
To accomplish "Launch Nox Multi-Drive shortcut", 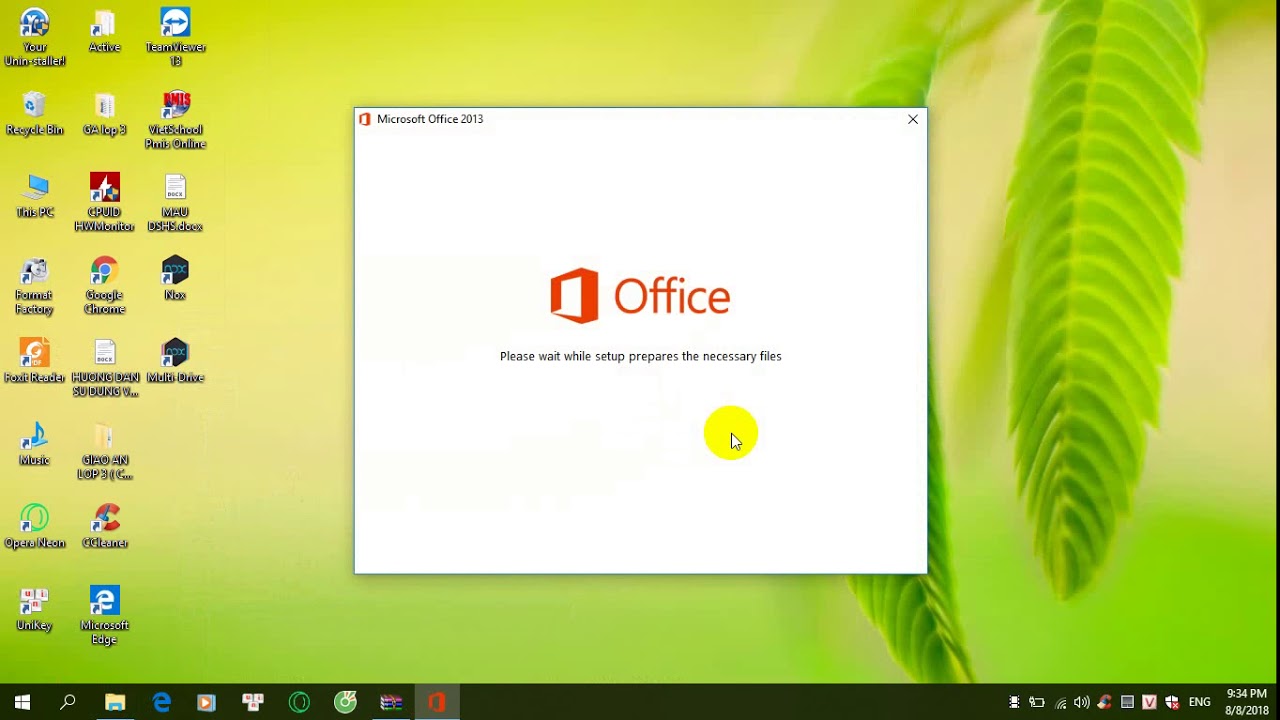I will [x=175, y=361].
